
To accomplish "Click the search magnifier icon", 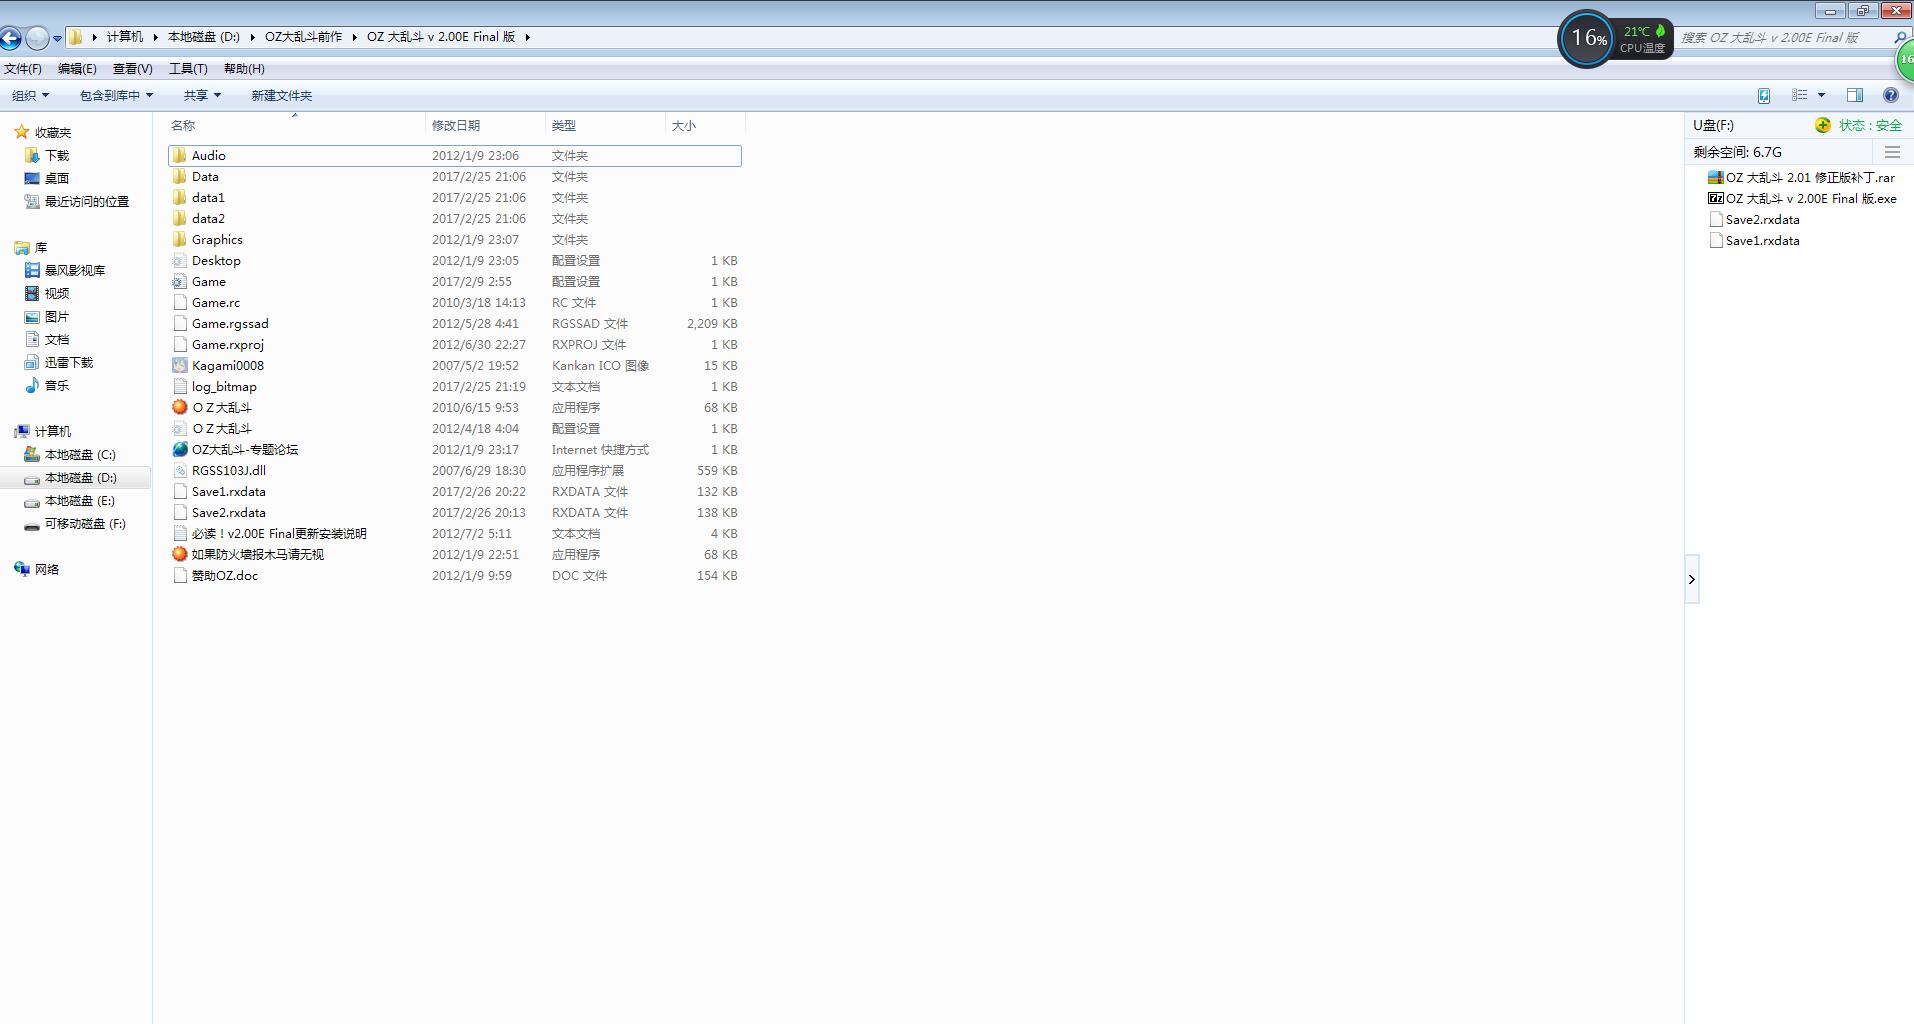I will 1900,37.
